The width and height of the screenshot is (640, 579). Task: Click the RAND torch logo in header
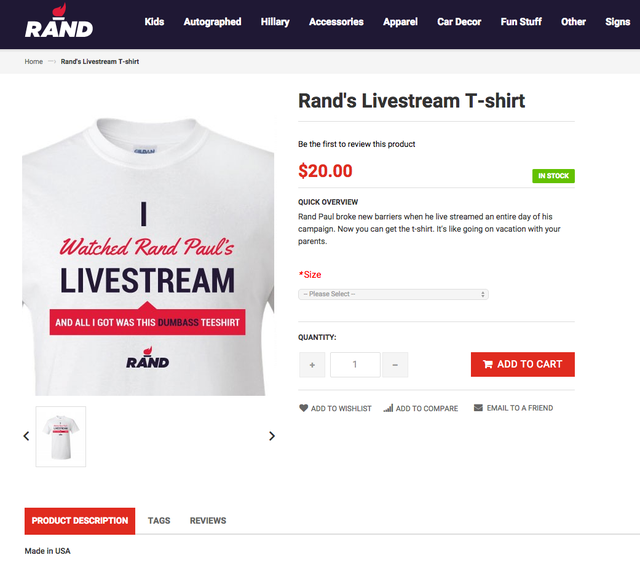click(x=59, y=21)
